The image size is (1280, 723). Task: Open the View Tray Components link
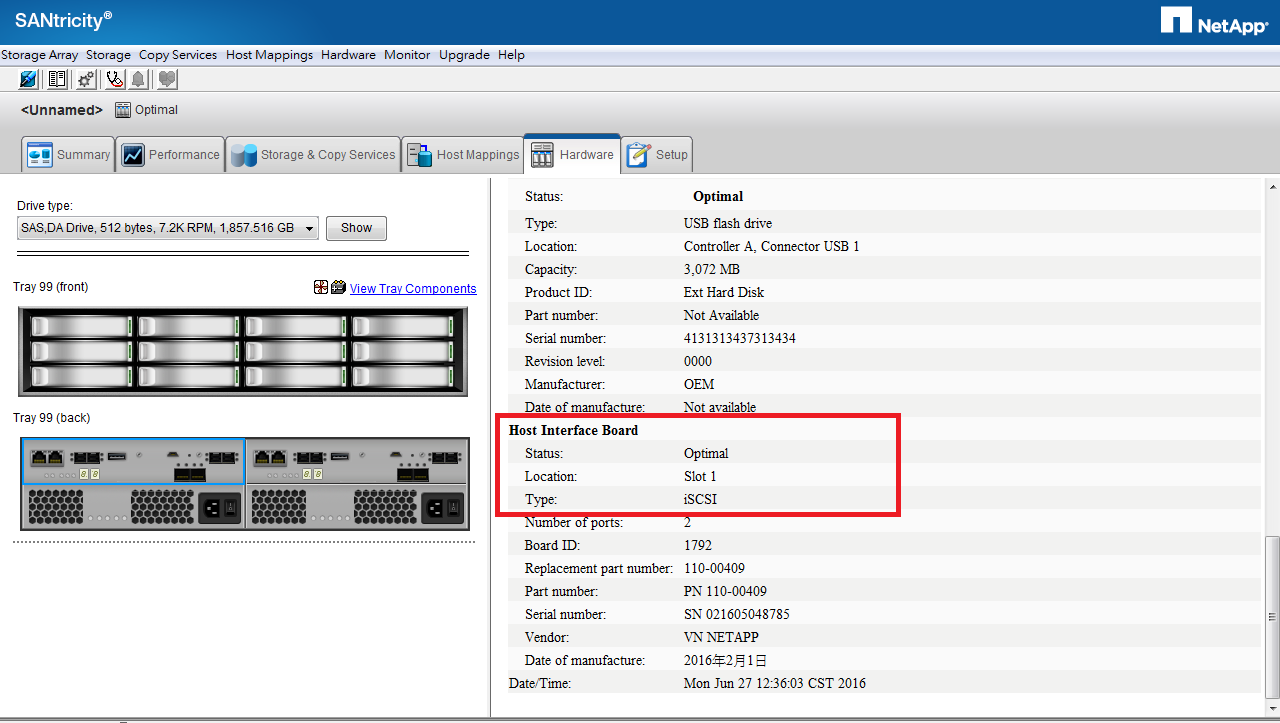click(x=413, y=289)
